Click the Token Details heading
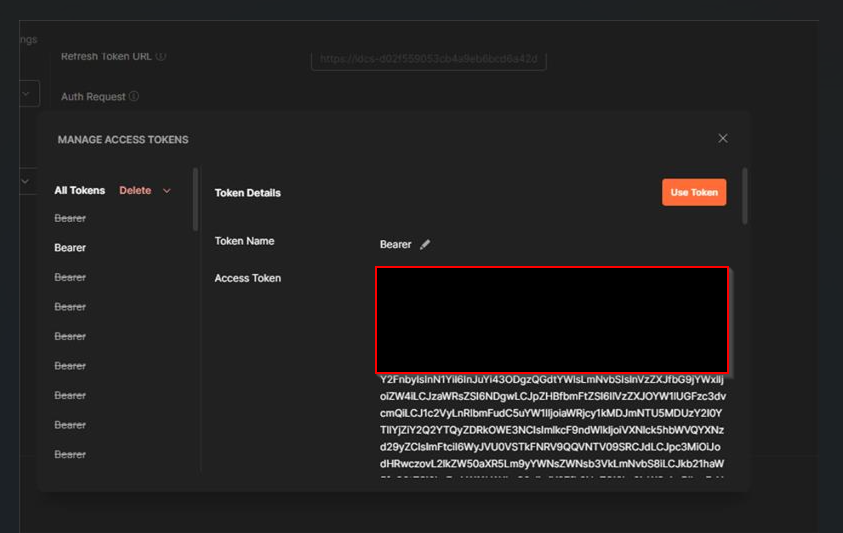The width and height of the screenshot is (843, 533). [247, 193]
